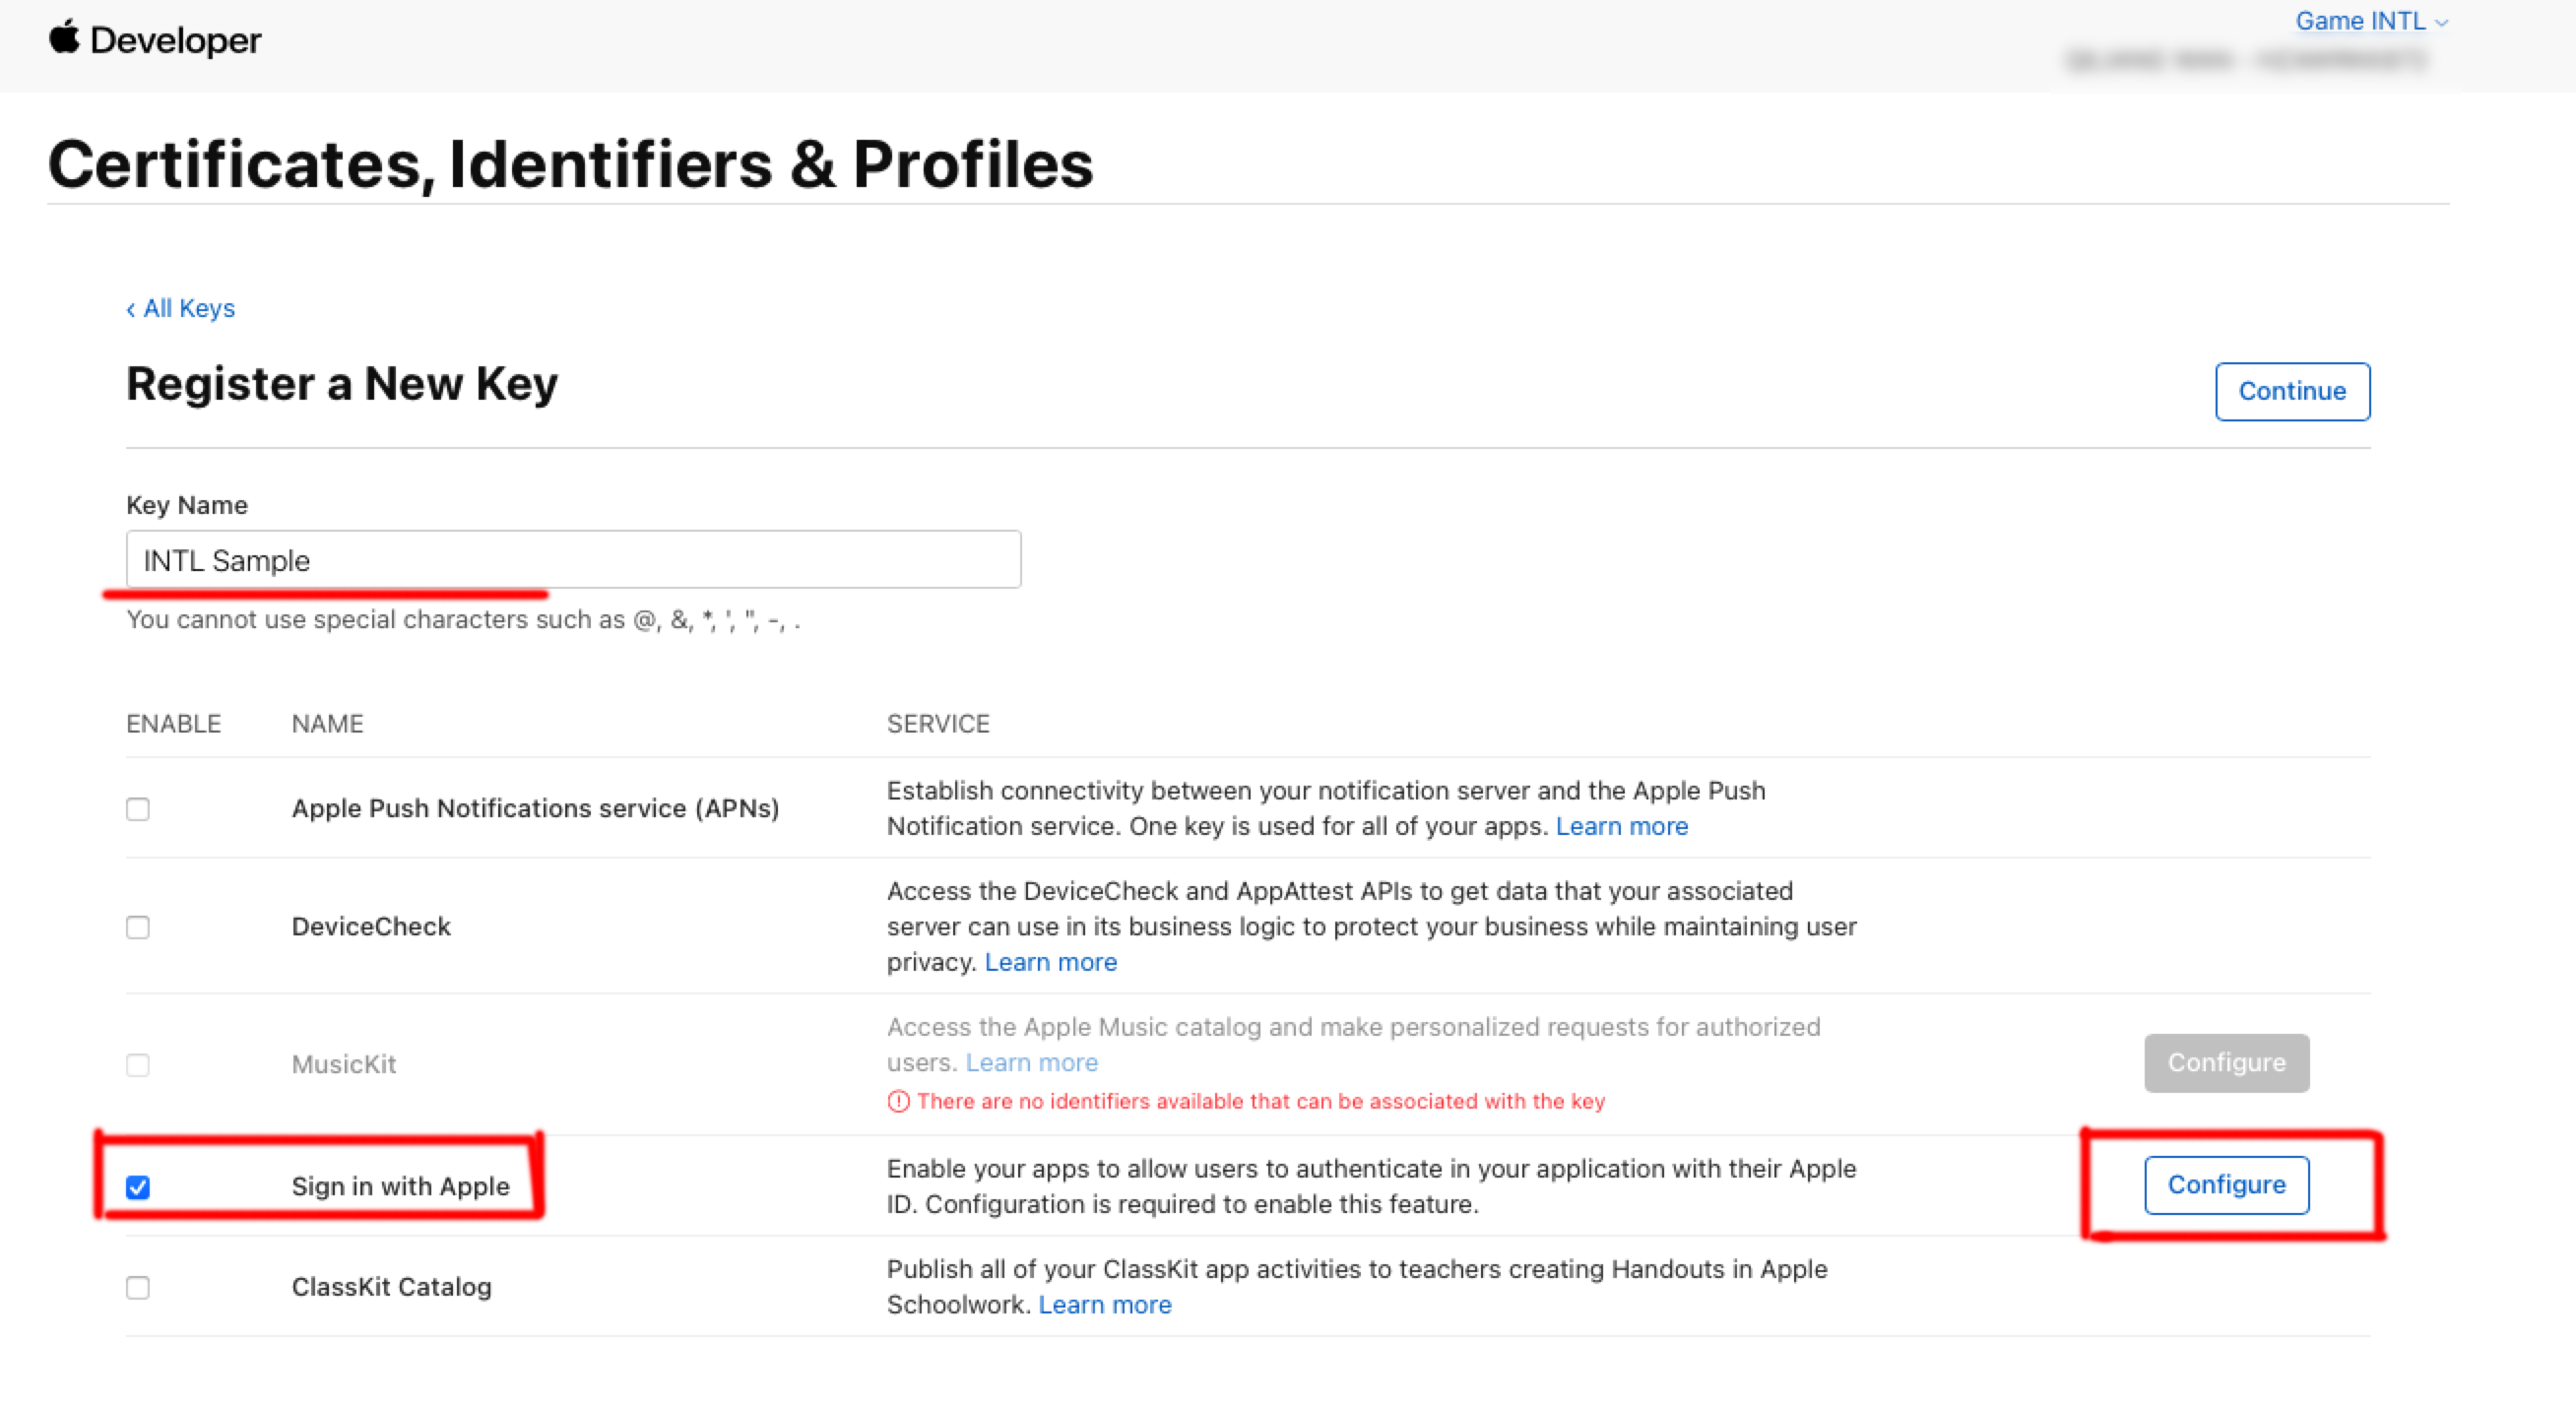Click the INTL Sample key name text field

click(573, 559)
